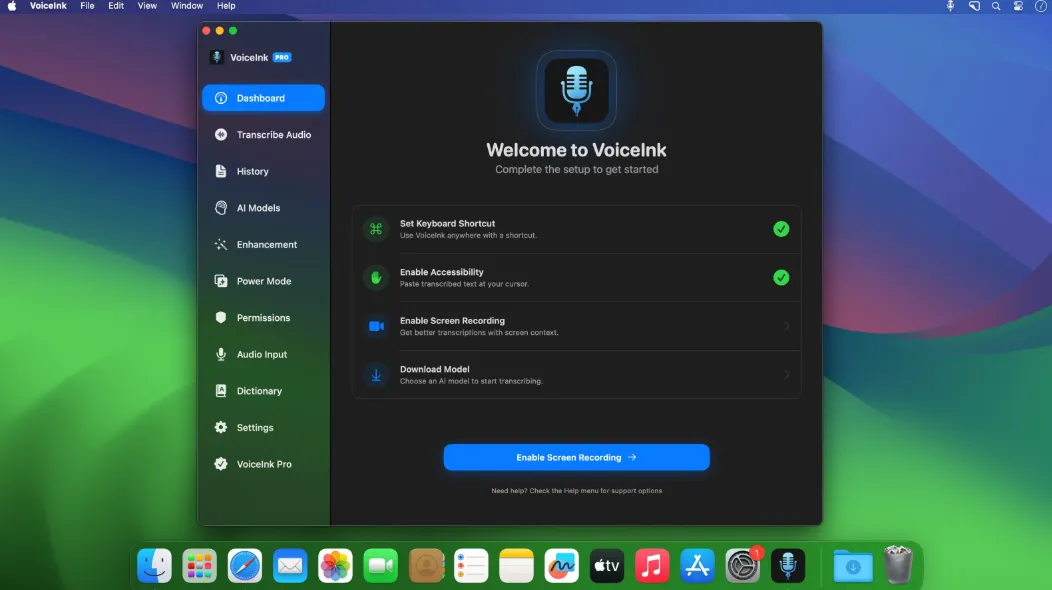Click green checkmark for Enable Accessibility
The height and width of the screenshot is (590, 1052).
781,277
